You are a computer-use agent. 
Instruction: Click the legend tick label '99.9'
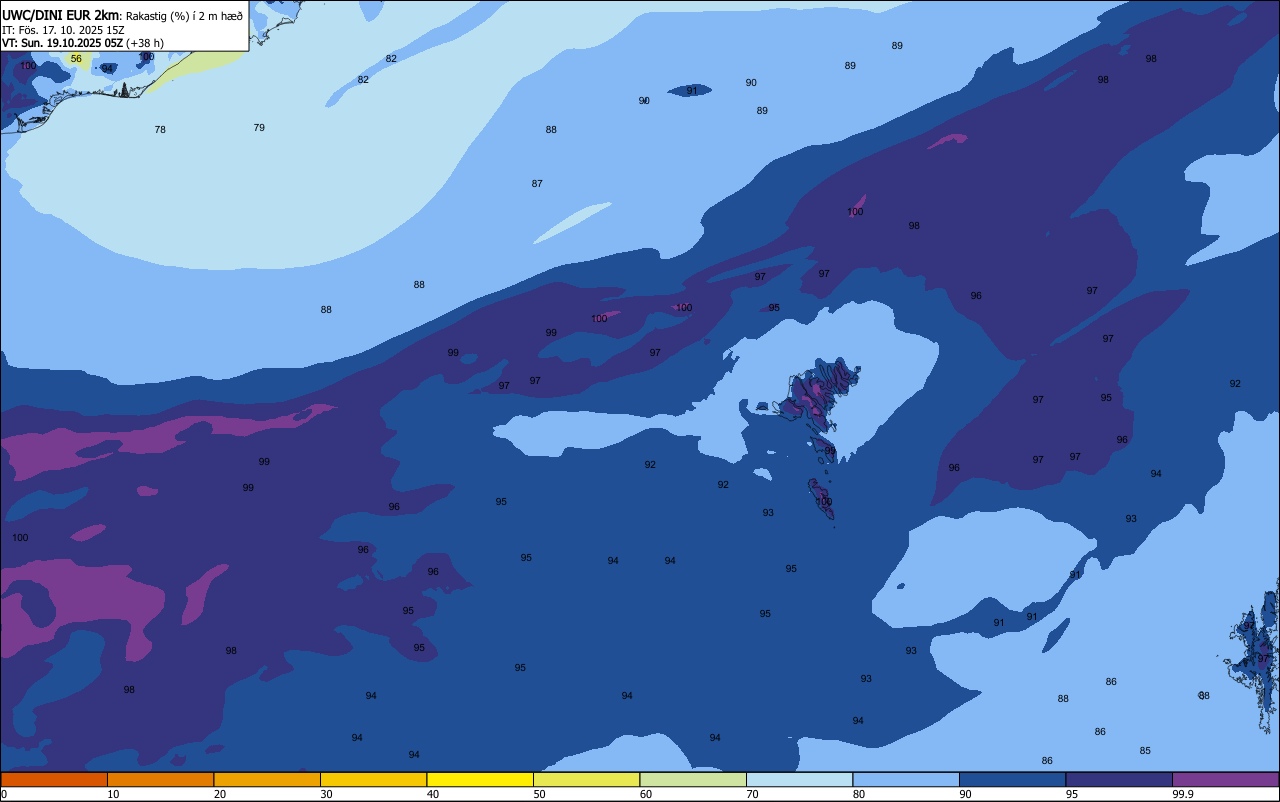coord(1183,794)
